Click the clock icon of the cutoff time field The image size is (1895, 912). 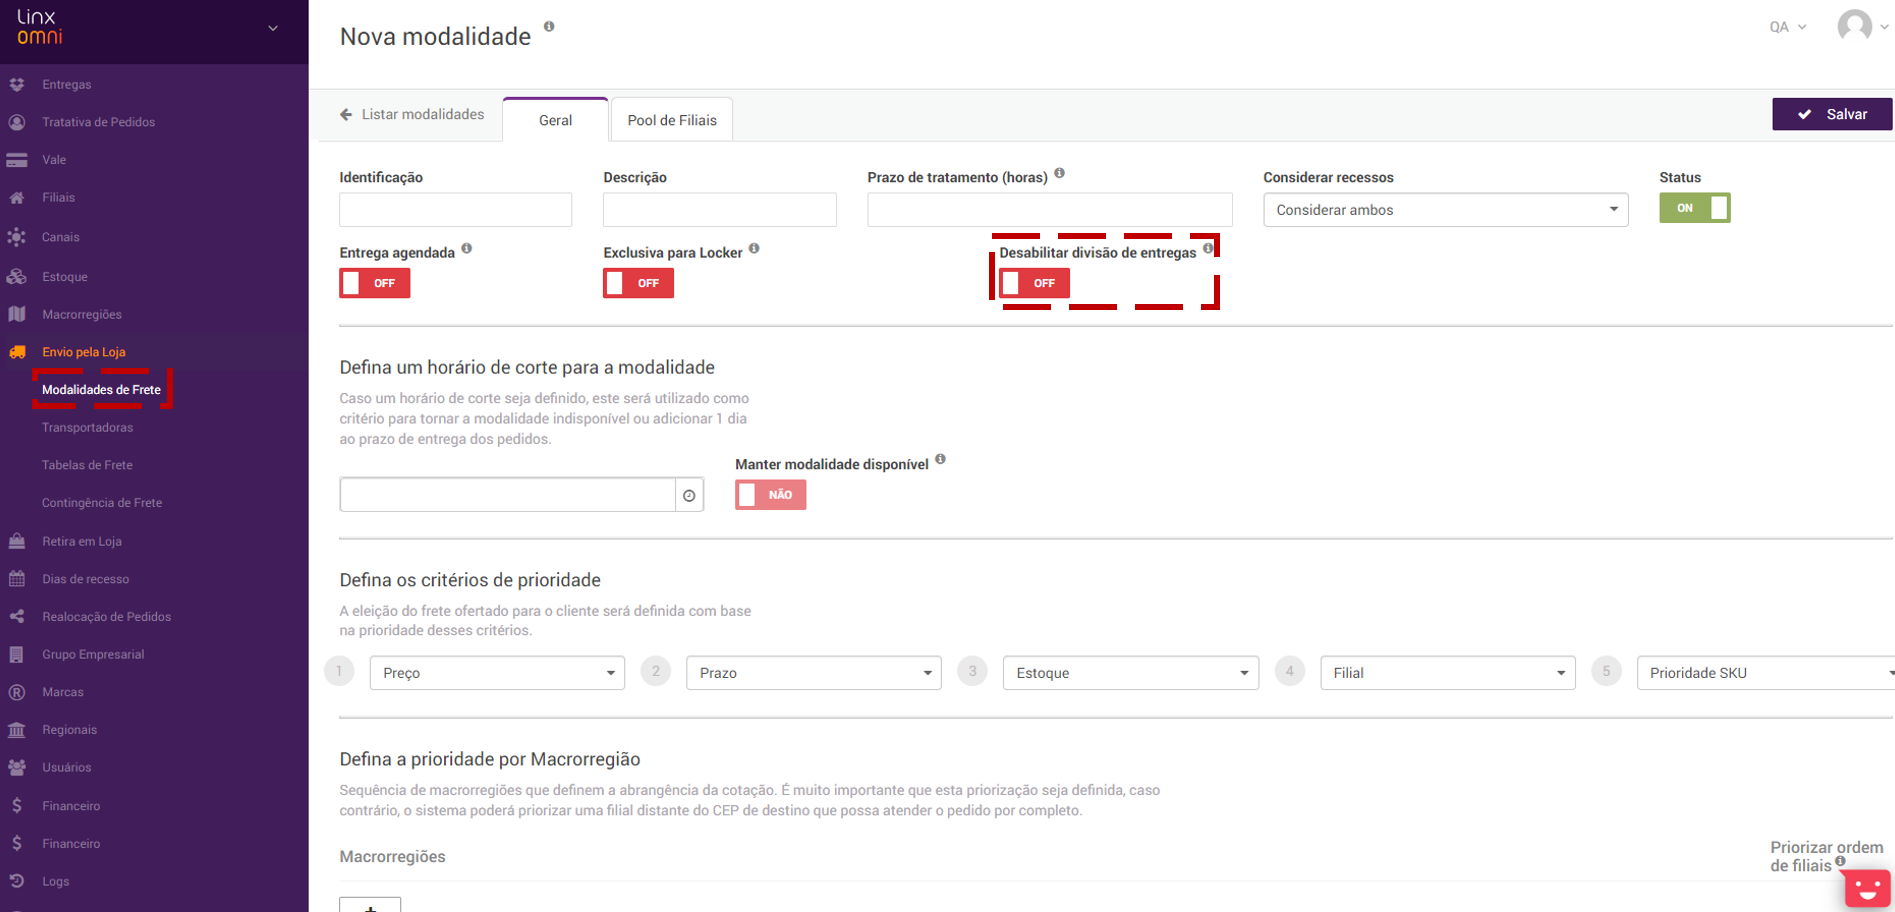(x=689, y=495)
